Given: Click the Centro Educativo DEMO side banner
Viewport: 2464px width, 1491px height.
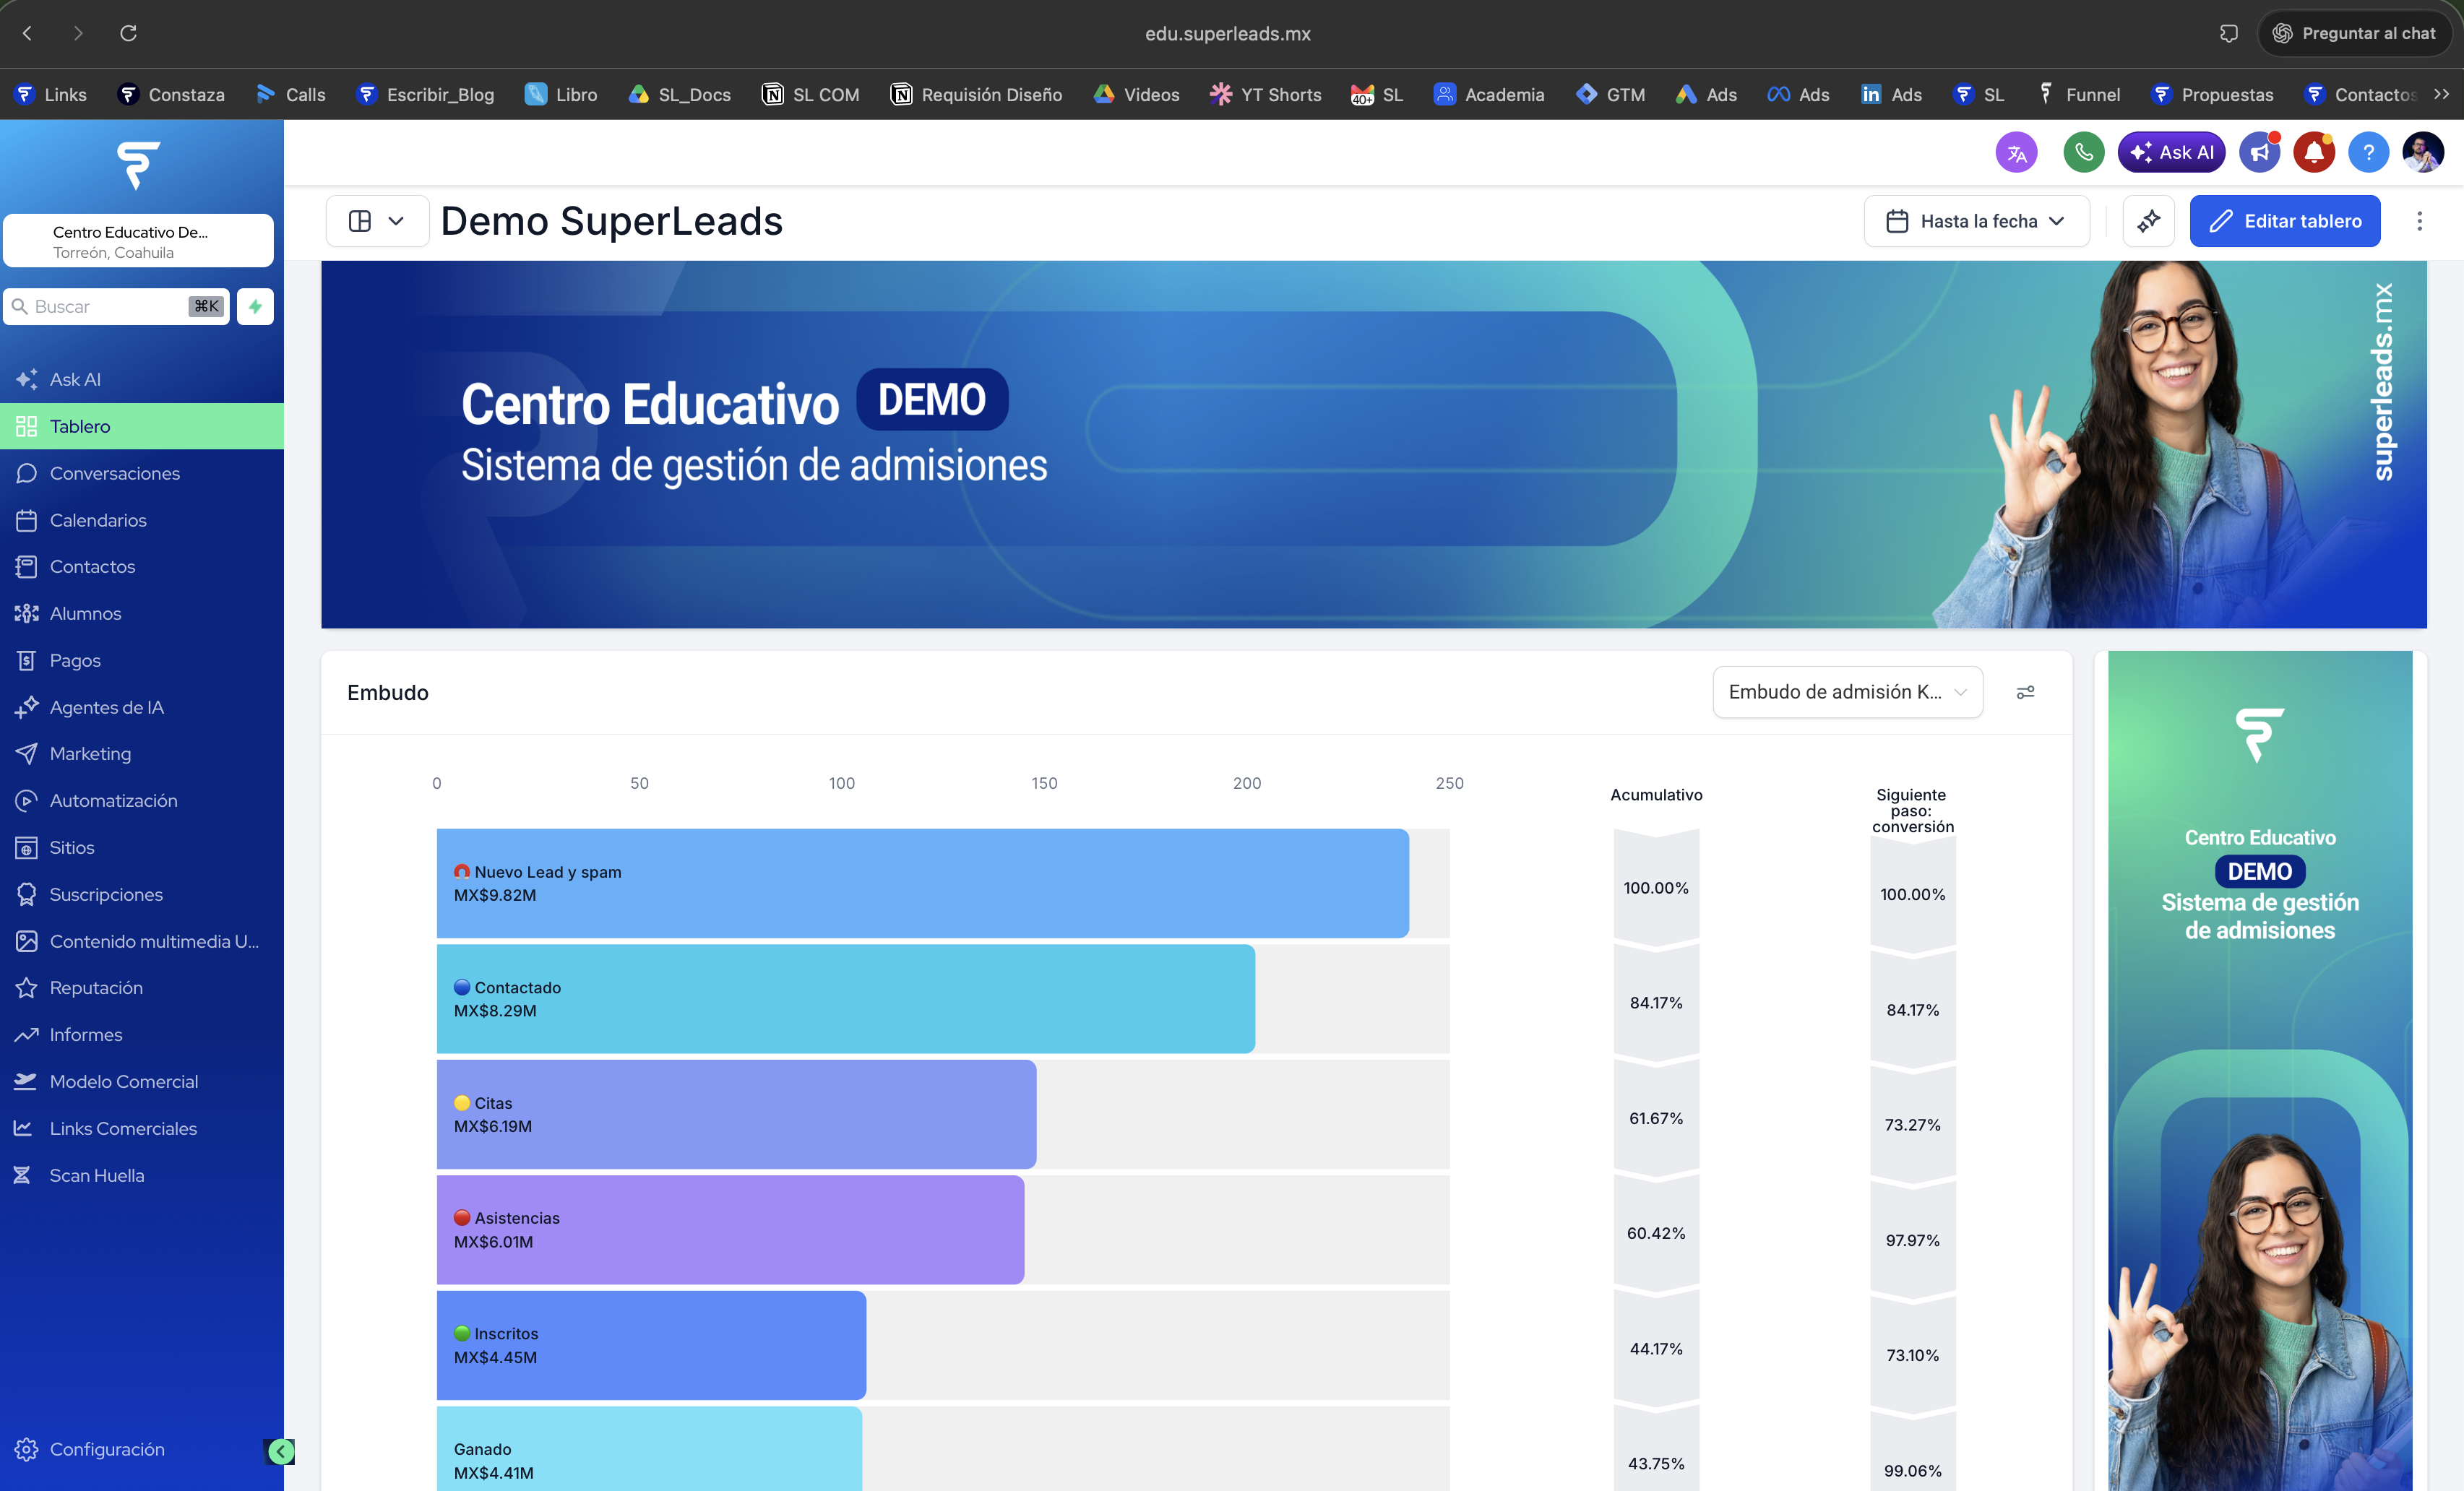Looking at the screenshot, I should click(x=2260, y=1071).
